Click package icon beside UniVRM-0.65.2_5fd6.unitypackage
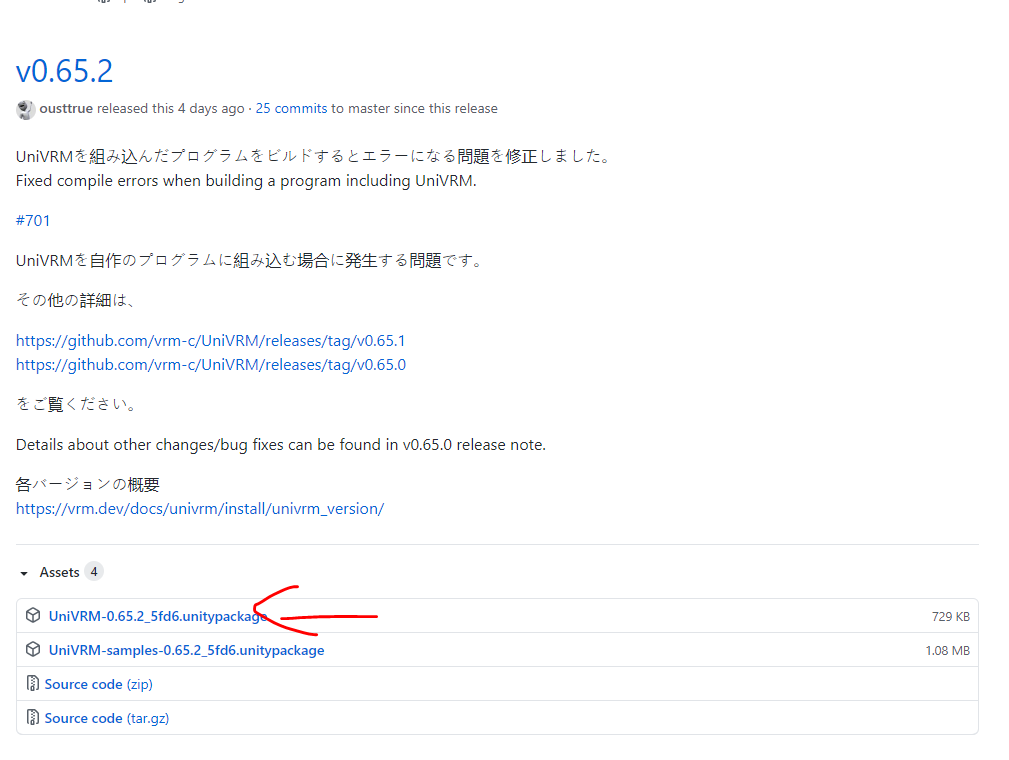 tap(33, 615)
